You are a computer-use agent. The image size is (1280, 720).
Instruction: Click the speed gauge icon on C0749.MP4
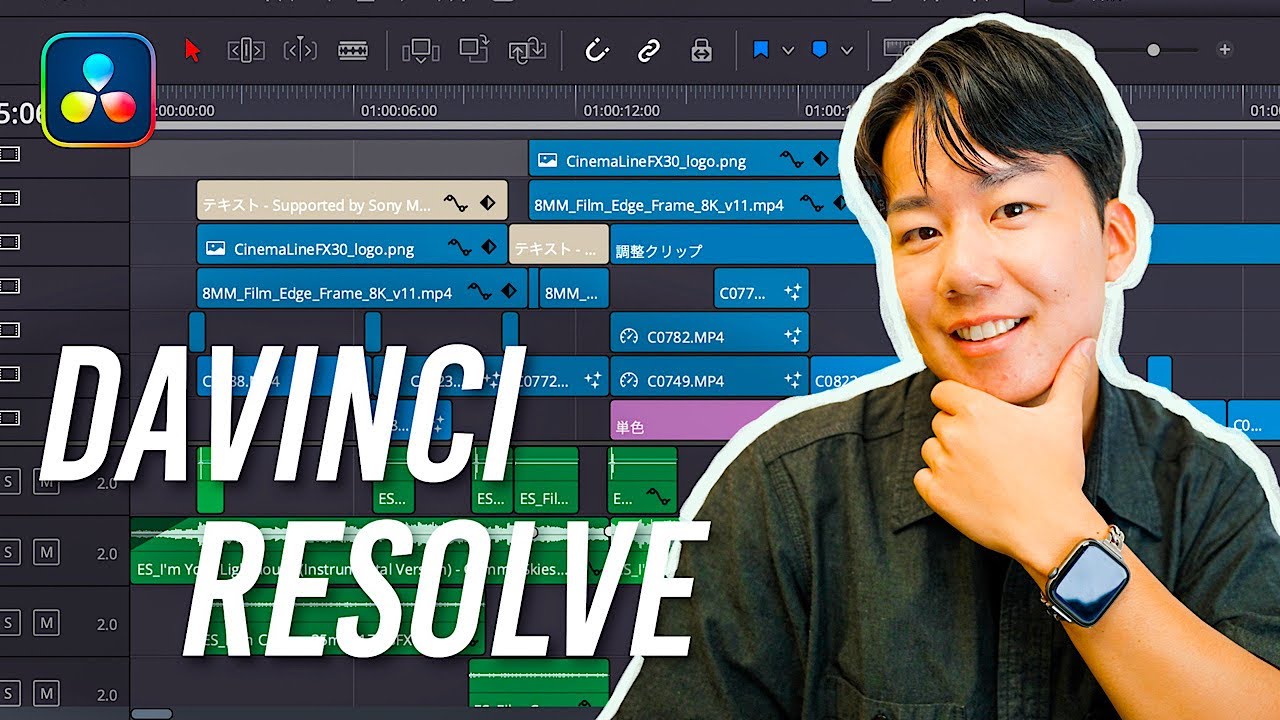(x=629, y=380)
